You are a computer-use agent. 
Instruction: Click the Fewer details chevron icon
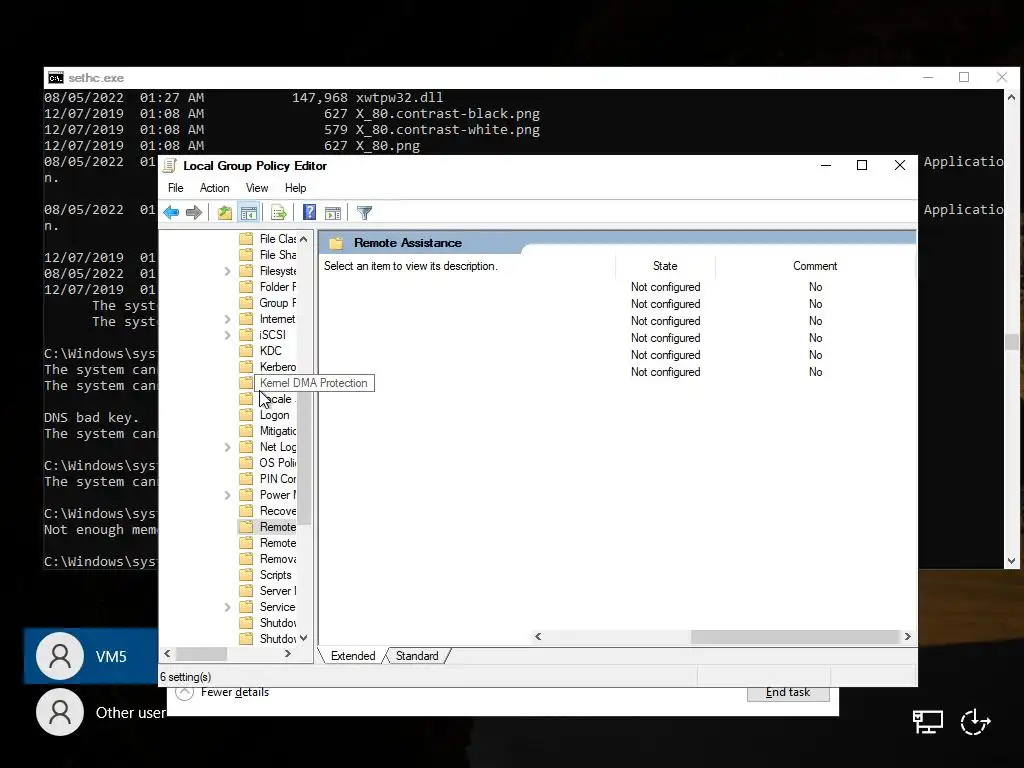click(184, 692)
